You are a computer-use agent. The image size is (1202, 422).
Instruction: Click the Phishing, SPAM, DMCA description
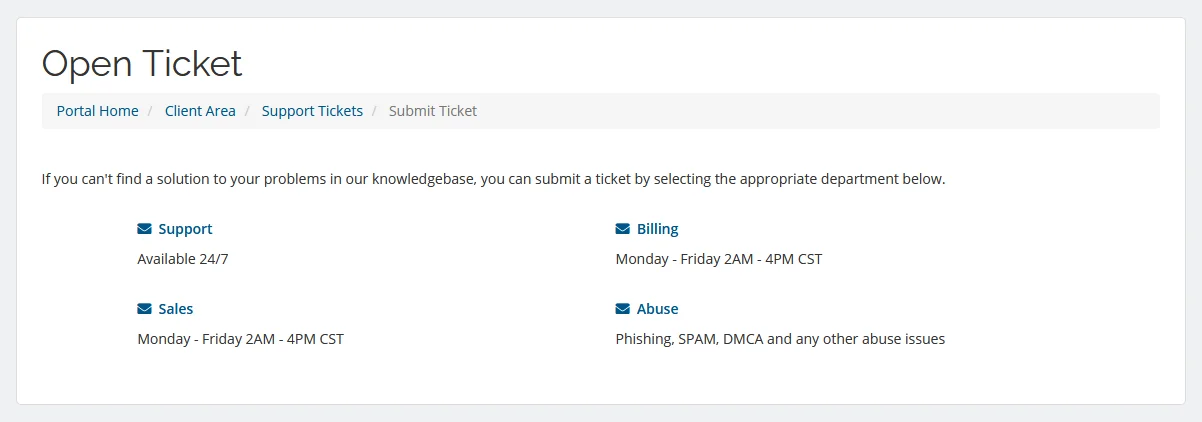click(x=780, y=339)
